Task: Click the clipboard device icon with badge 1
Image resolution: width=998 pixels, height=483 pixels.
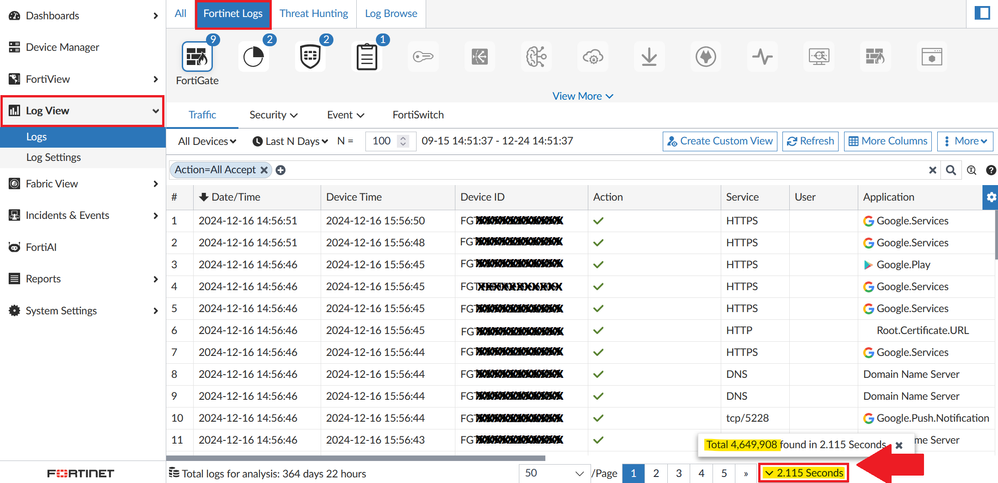Action: point(367,57)
